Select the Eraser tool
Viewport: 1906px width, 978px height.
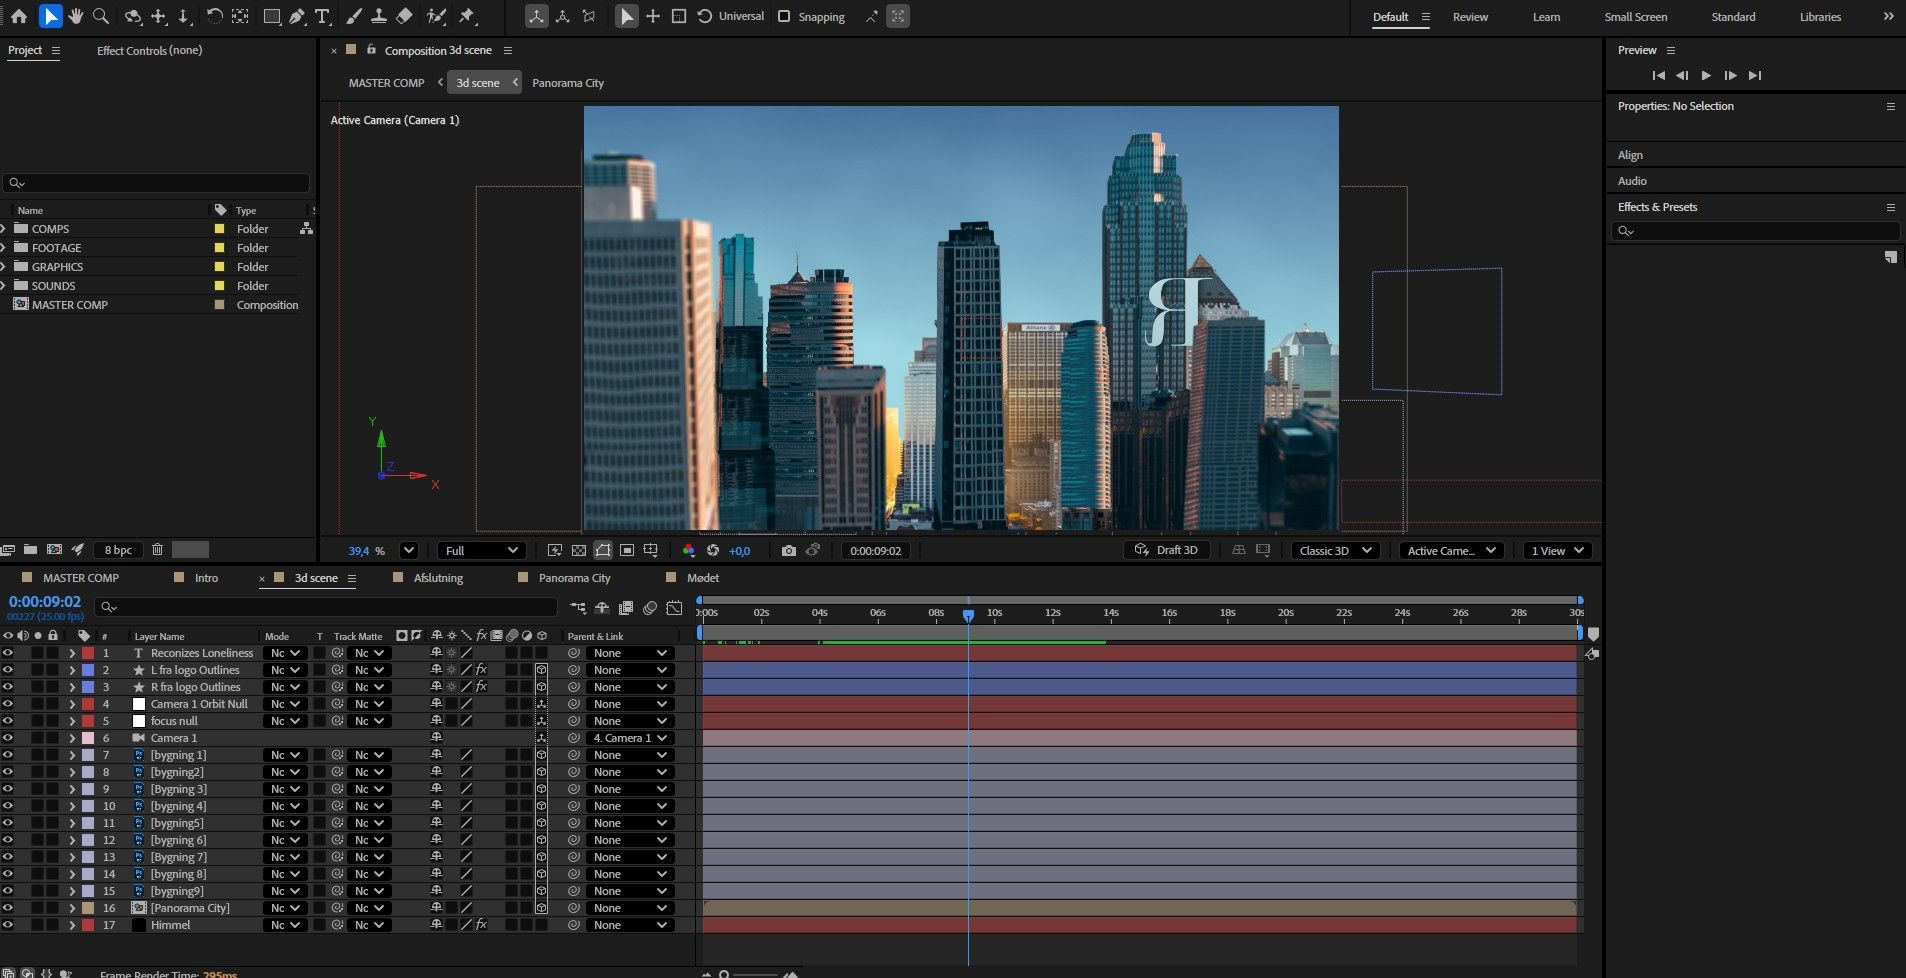pyautogui.click(x=404, y=16)
